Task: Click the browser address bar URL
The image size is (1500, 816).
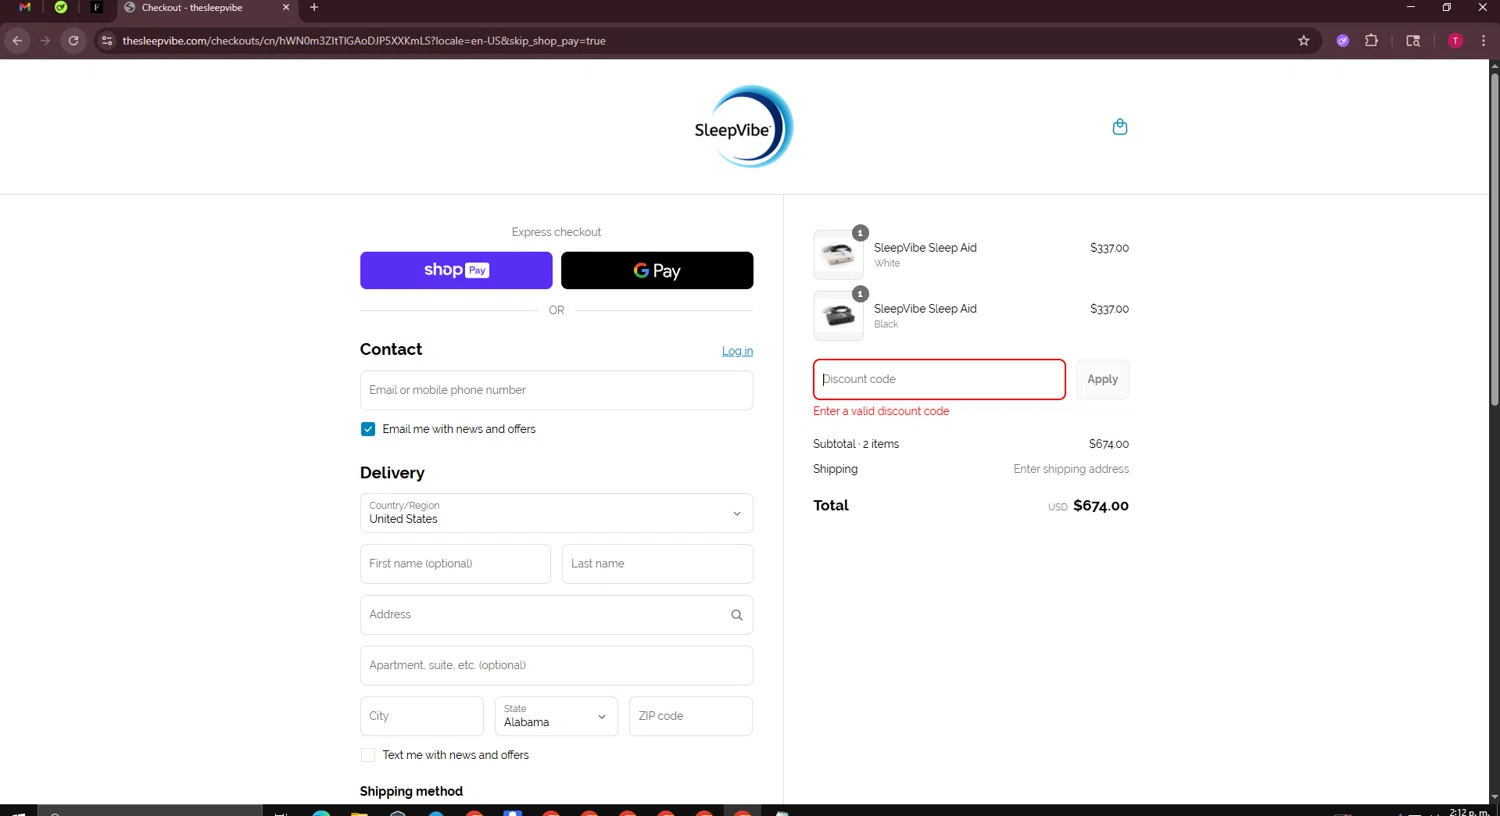Action: pyautogui.click(x=364, y=41)
